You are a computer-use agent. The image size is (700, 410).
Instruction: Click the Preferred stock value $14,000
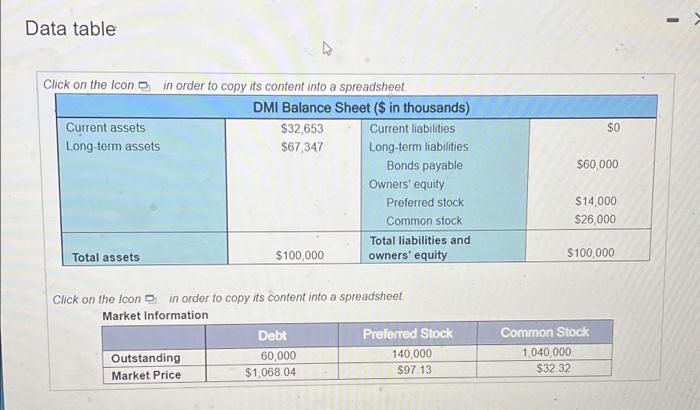click(x=596, y=201)
